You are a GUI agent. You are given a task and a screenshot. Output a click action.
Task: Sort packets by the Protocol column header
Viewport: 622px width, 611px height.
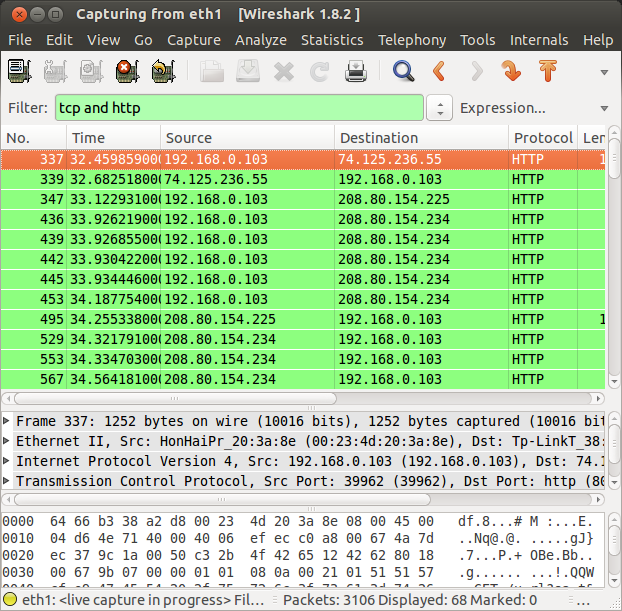(x=543, y=138)
